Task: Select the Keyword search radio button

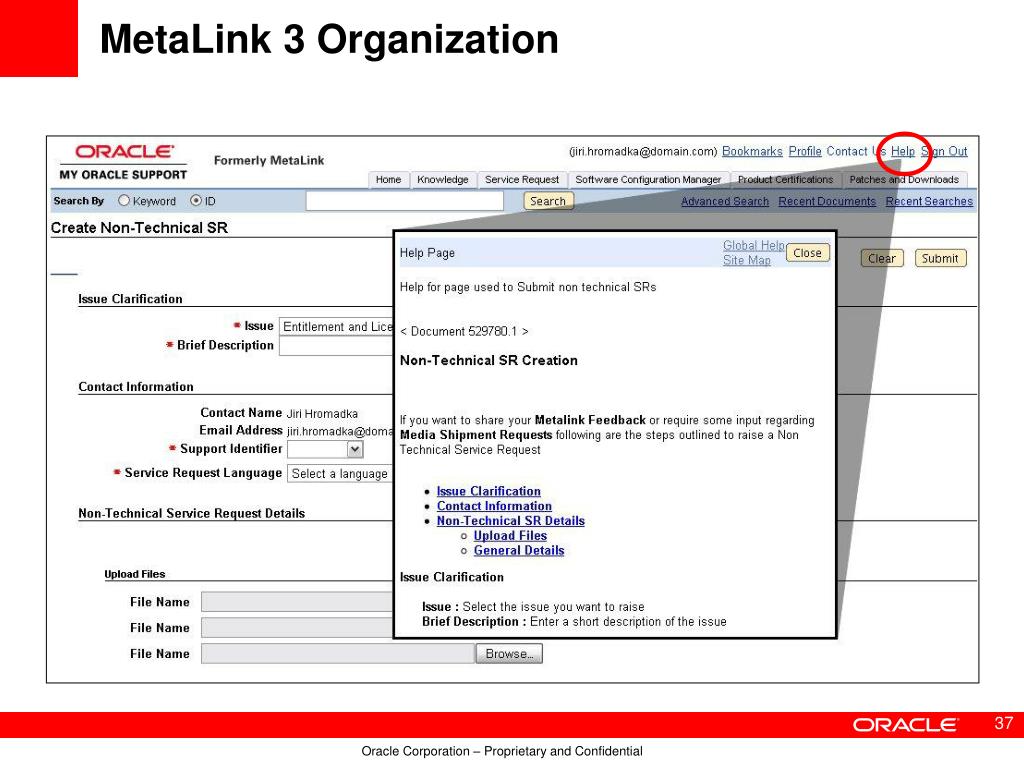Action: [x=124, y=201]
